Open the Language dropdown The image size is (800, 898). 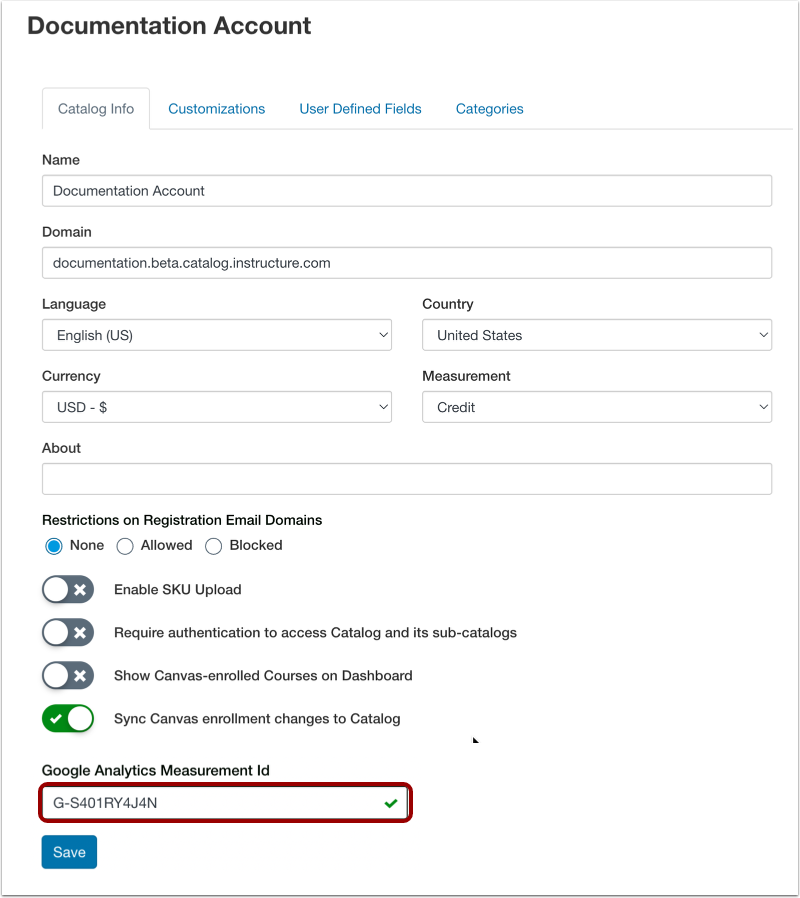pos(217,335)
